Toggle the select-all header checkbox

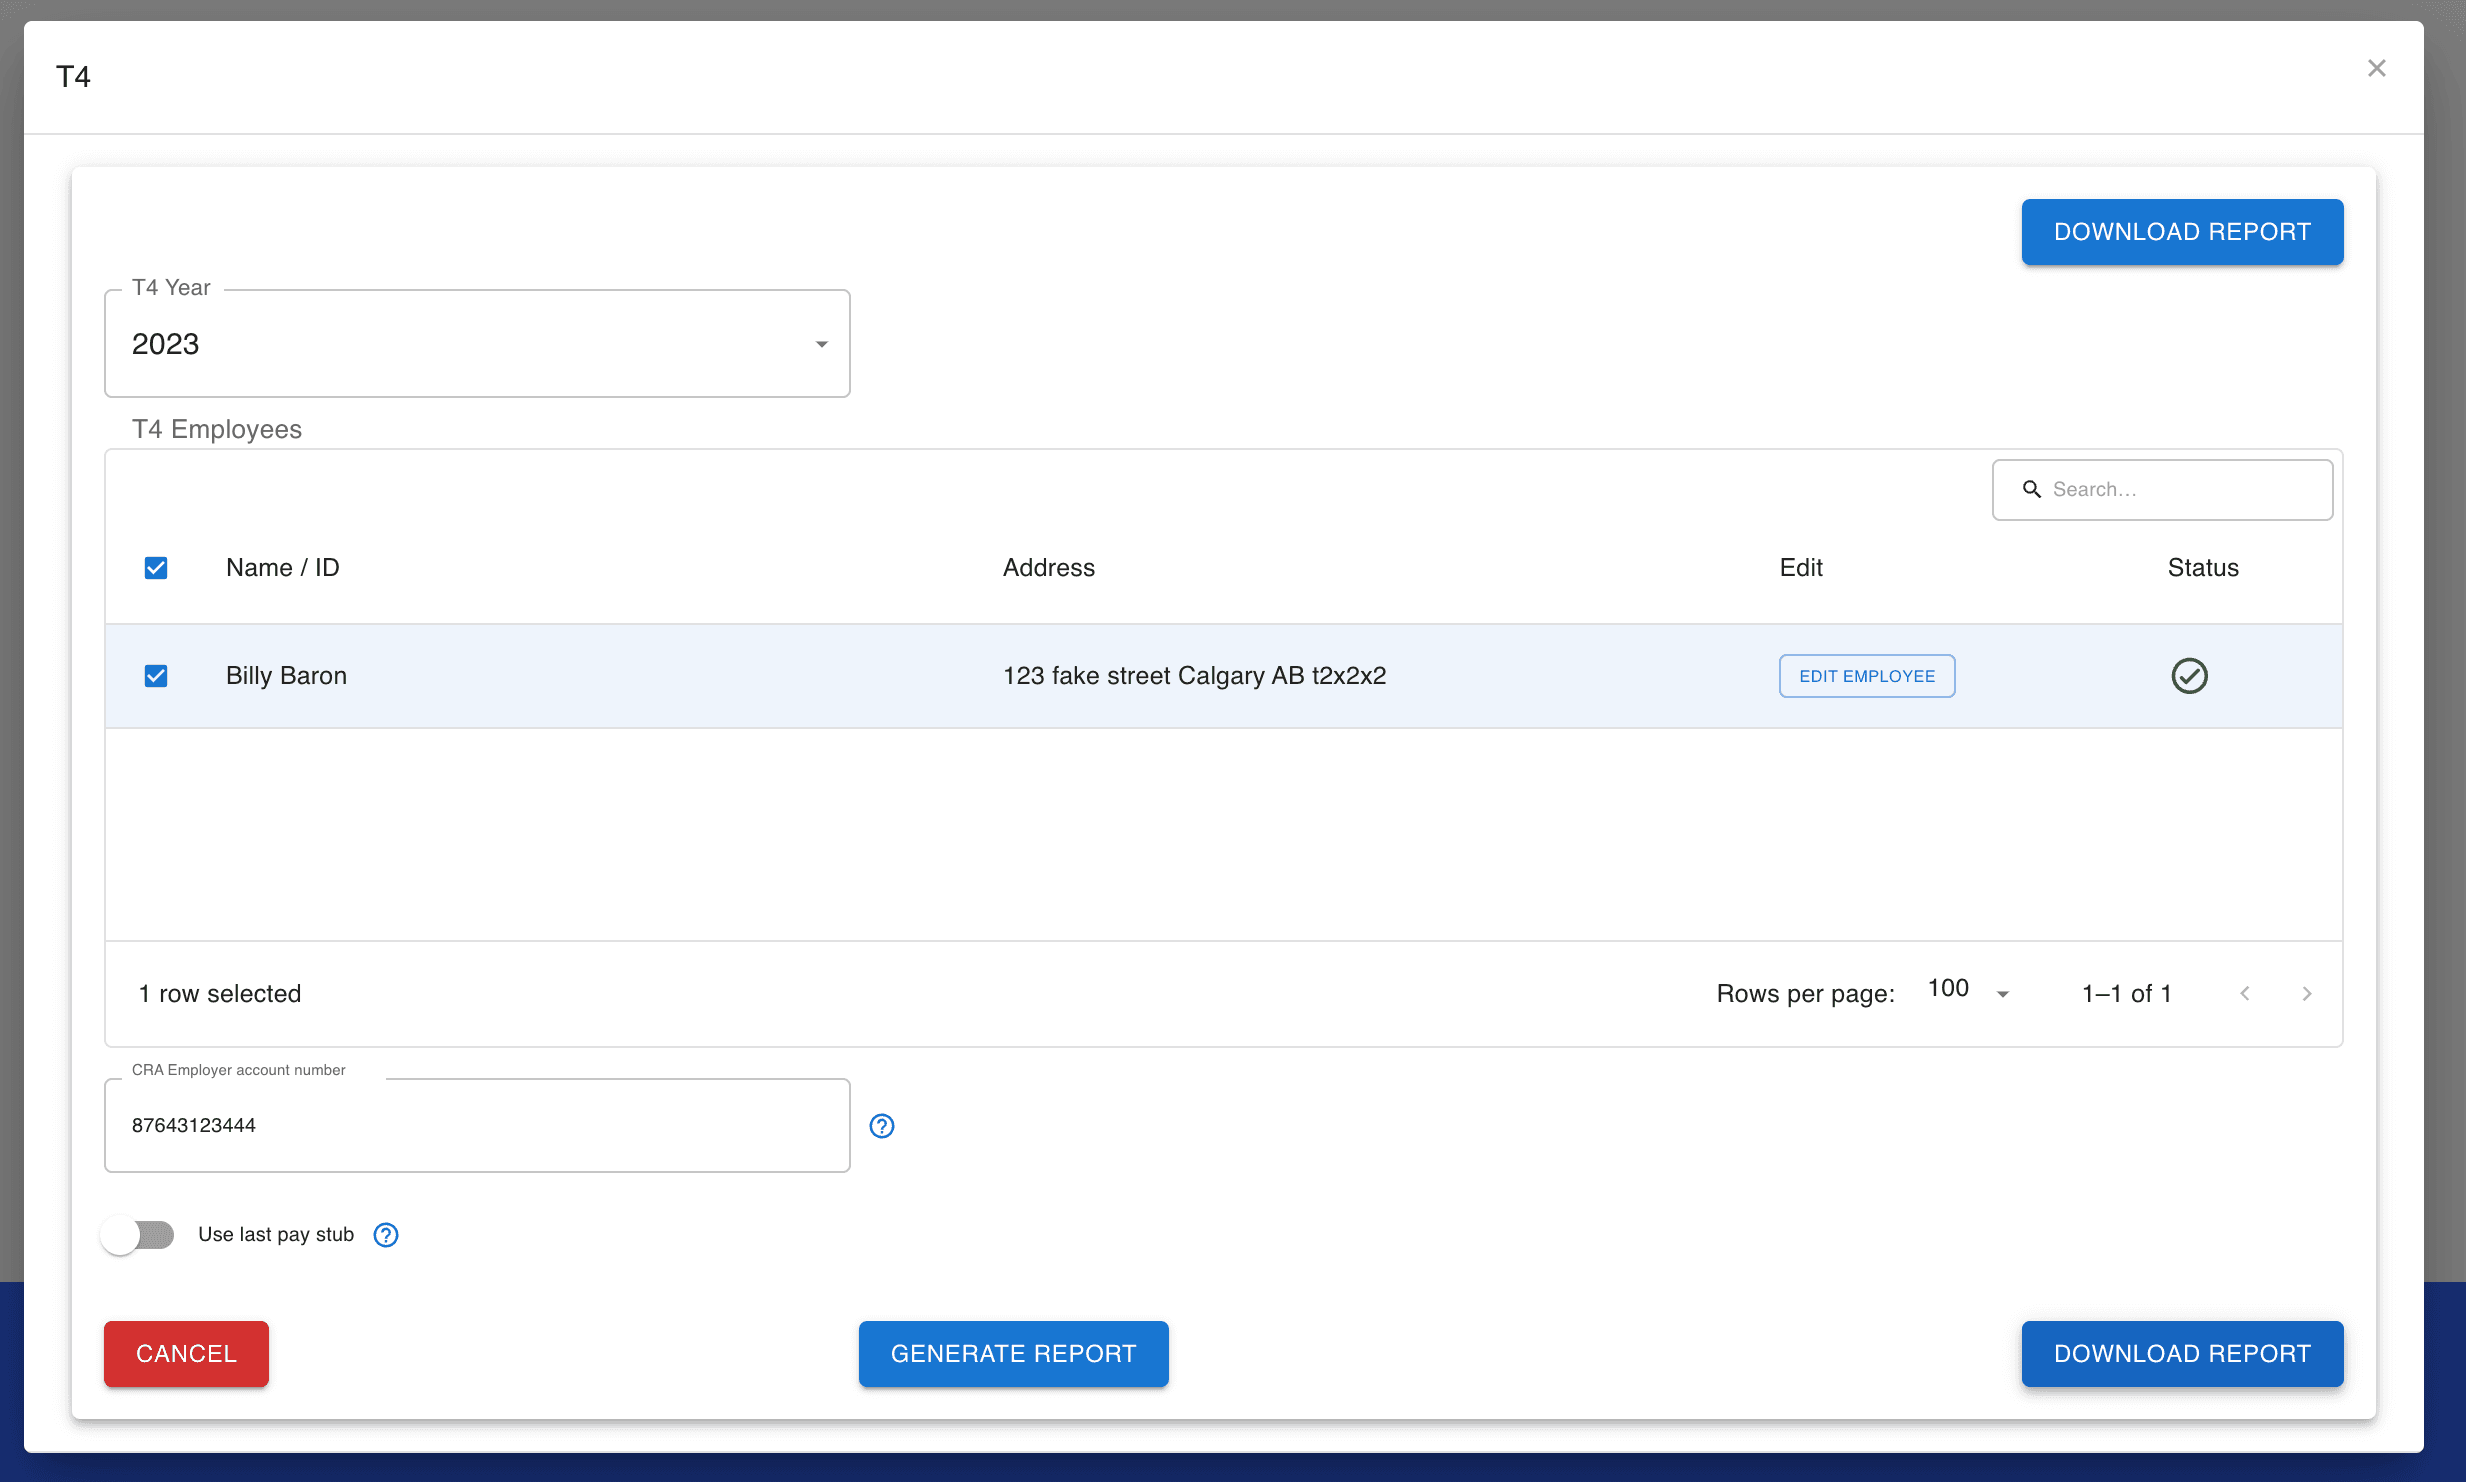[156, 568]
